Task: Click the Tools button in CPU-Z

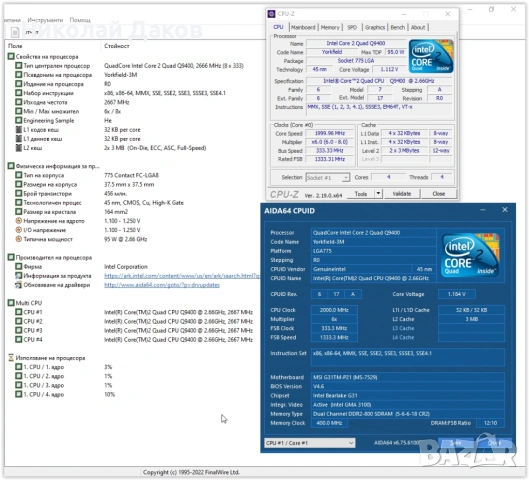Action: tap(361, 194)
